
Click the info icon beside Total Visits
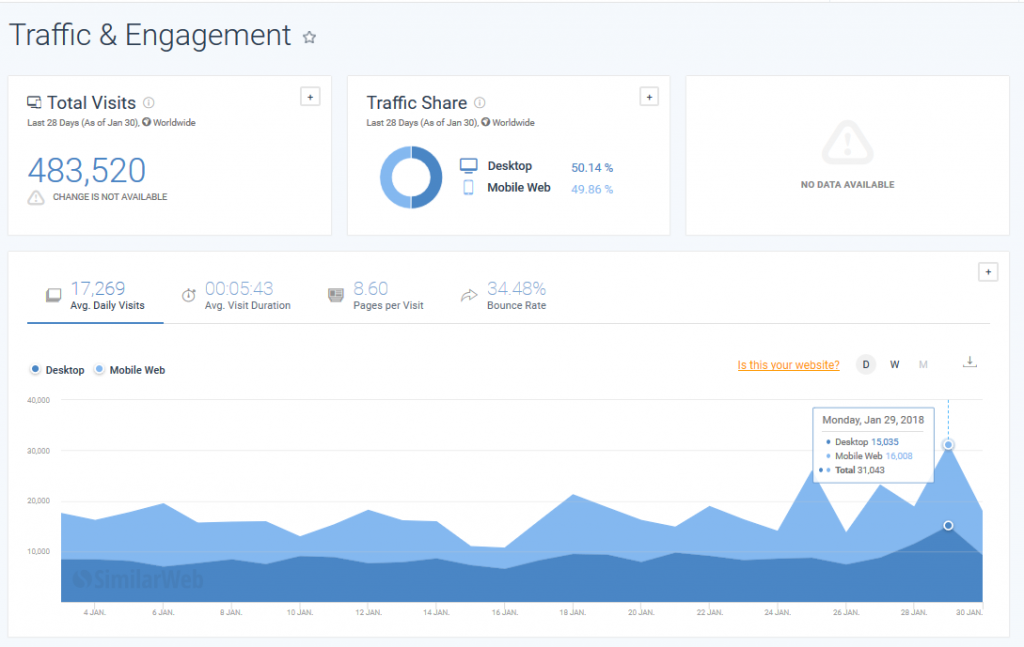(x=149, y=103)
